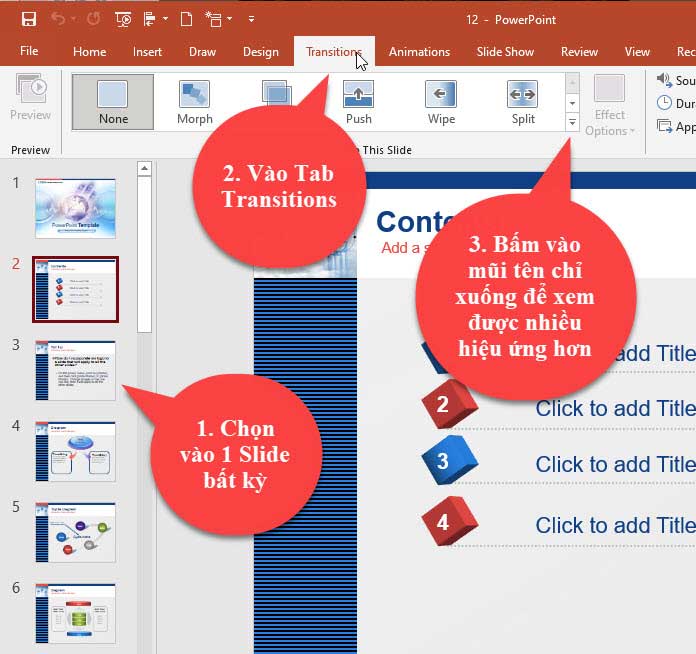Switch to the Animations tab
Image resolution: width=696 pixels, height=654 pixels.
tap(419, 52)
